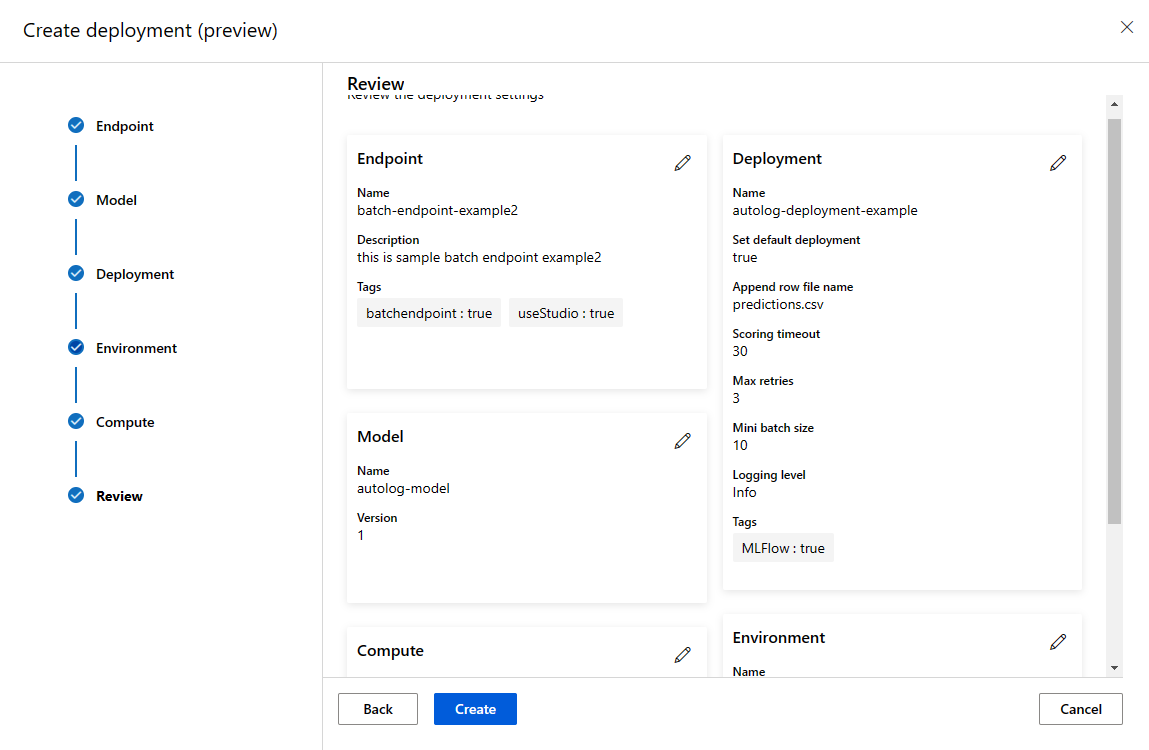Viewport: 1149px width, 750px height.
Task: Go to the Deployment wizard step
Action: 135,274
